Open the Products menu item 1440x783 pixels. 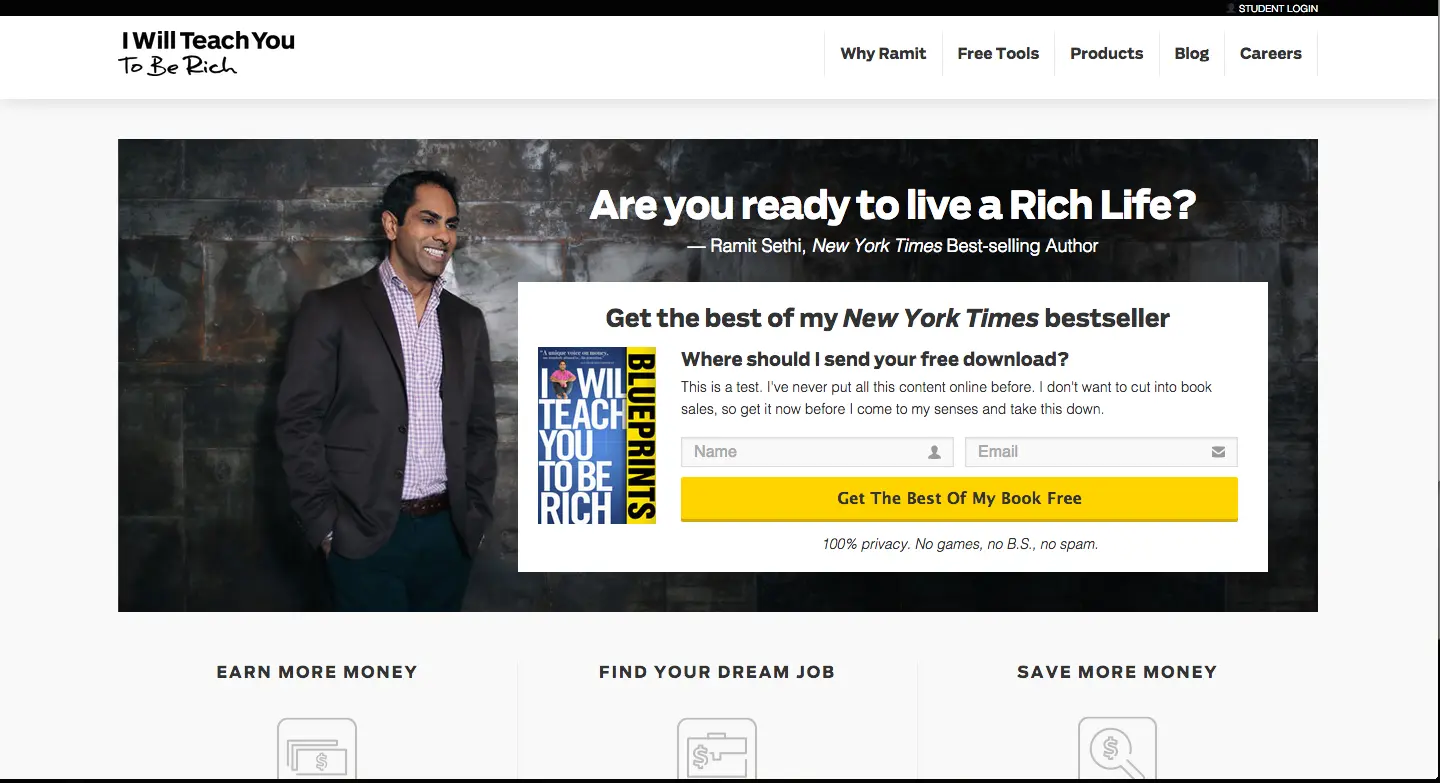[1106, 54]
